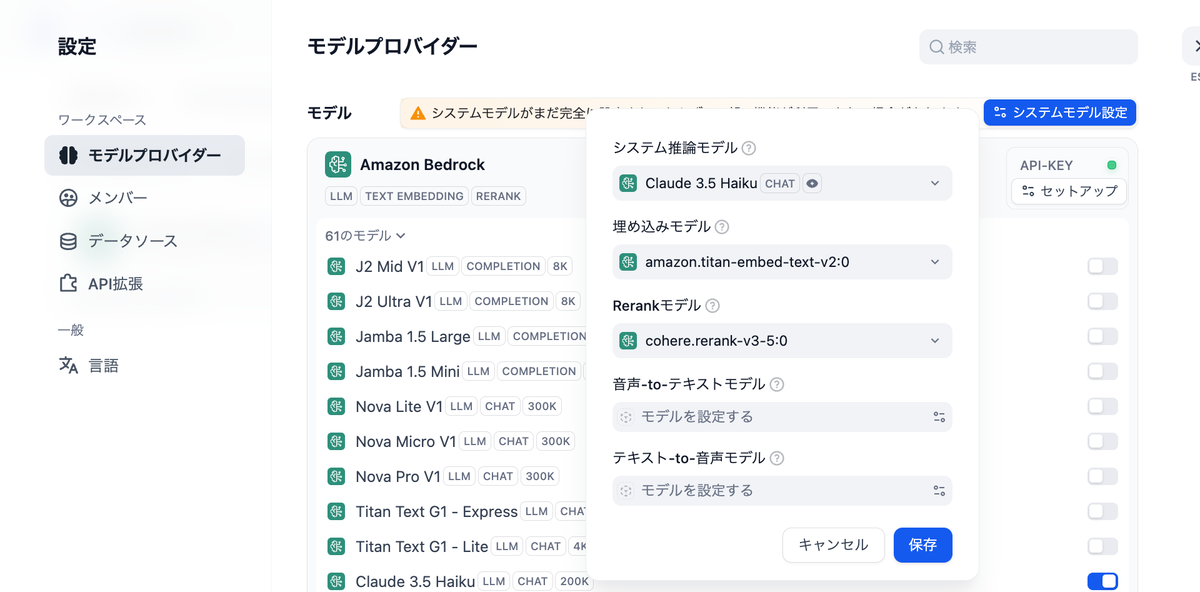The width and height of the screenshot is (1200, 592).
Task: Open the システム推論モデル dropdown
Action: coord(782,183)
